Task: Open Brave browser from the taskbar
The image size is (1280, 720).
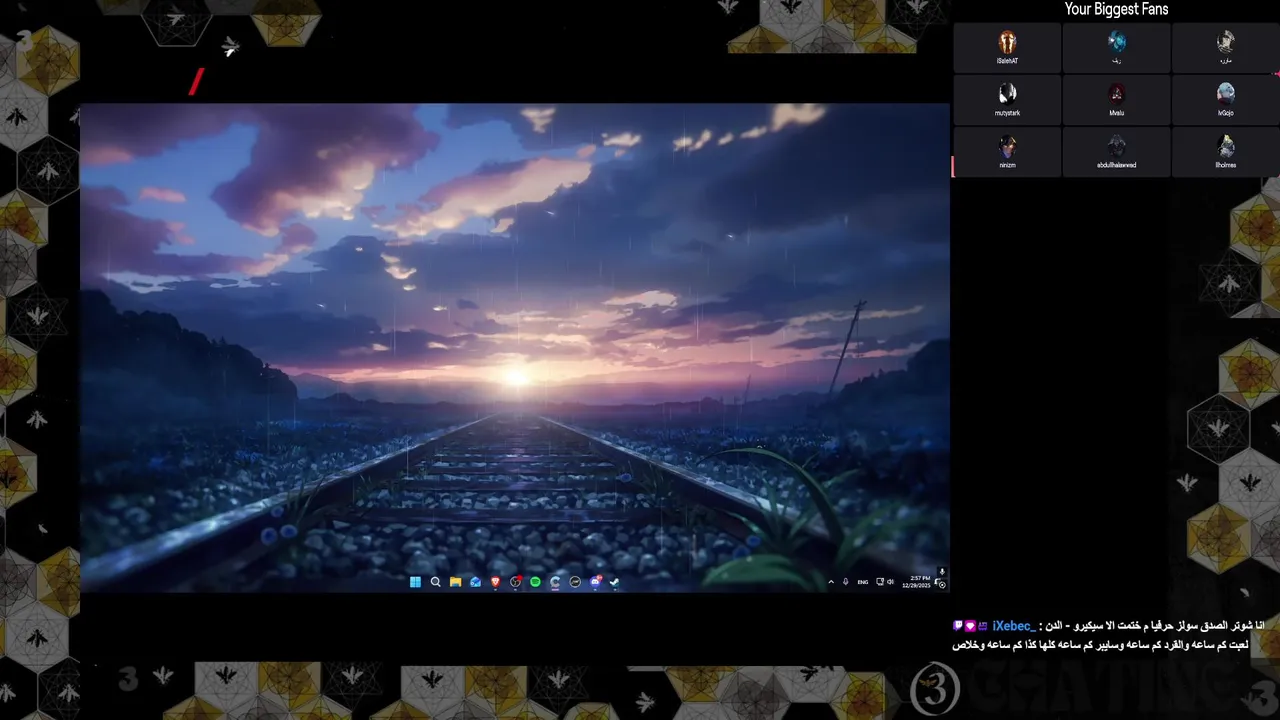Action: (x=495, y=582)
